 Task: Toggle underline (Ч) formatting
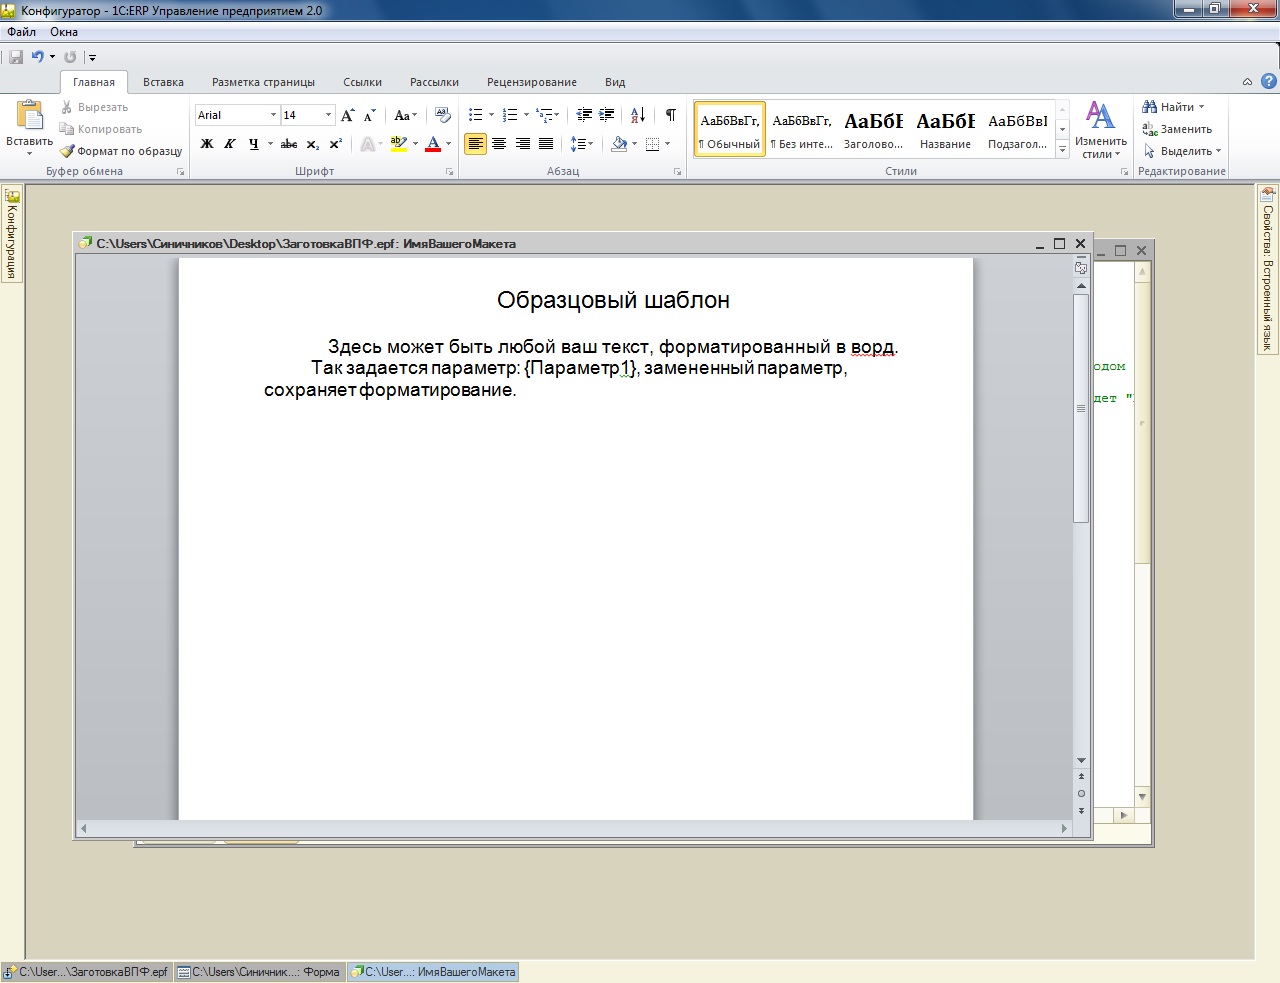point(253,144)
